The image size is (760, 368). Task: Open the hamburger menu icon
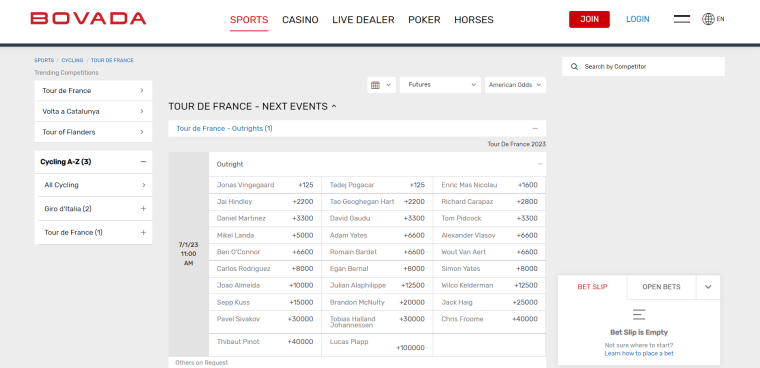[x=681, y=19]
